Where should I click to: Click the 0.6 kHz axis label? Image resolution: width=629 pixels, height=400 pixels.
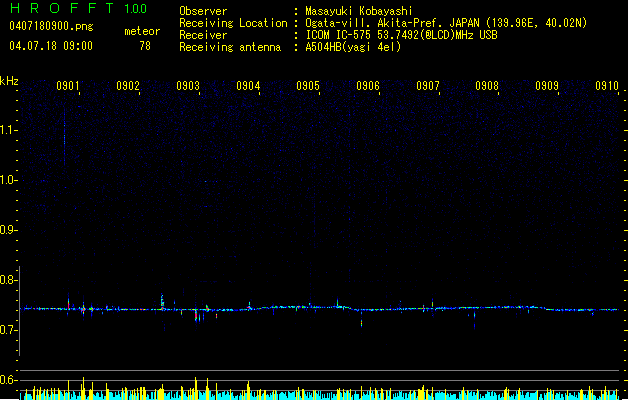pos(8,380)
